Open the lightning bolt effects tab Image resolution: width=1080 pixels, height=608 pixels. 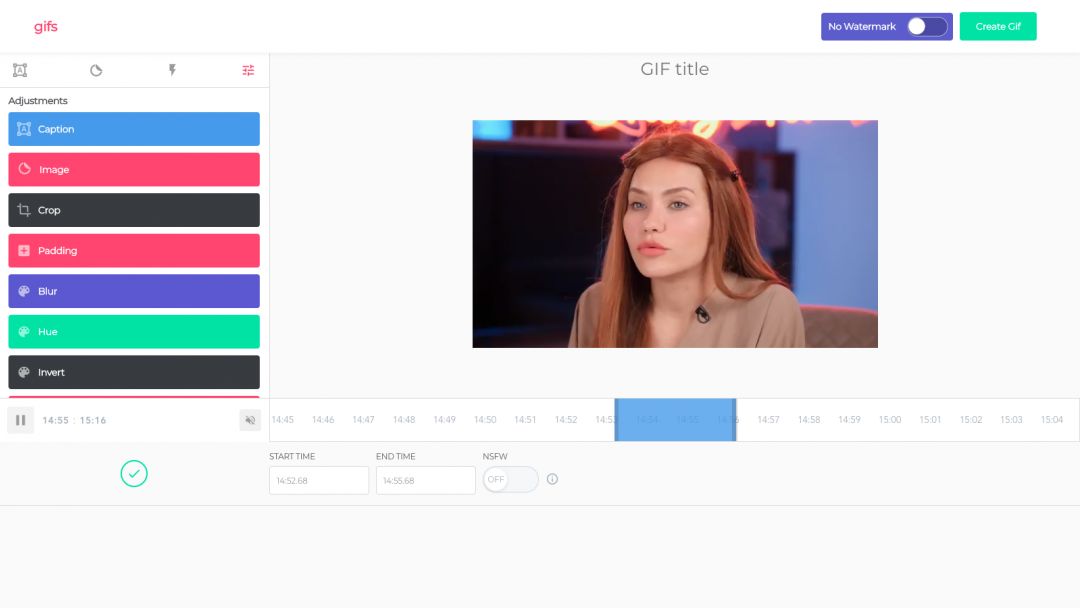[172, 70]
